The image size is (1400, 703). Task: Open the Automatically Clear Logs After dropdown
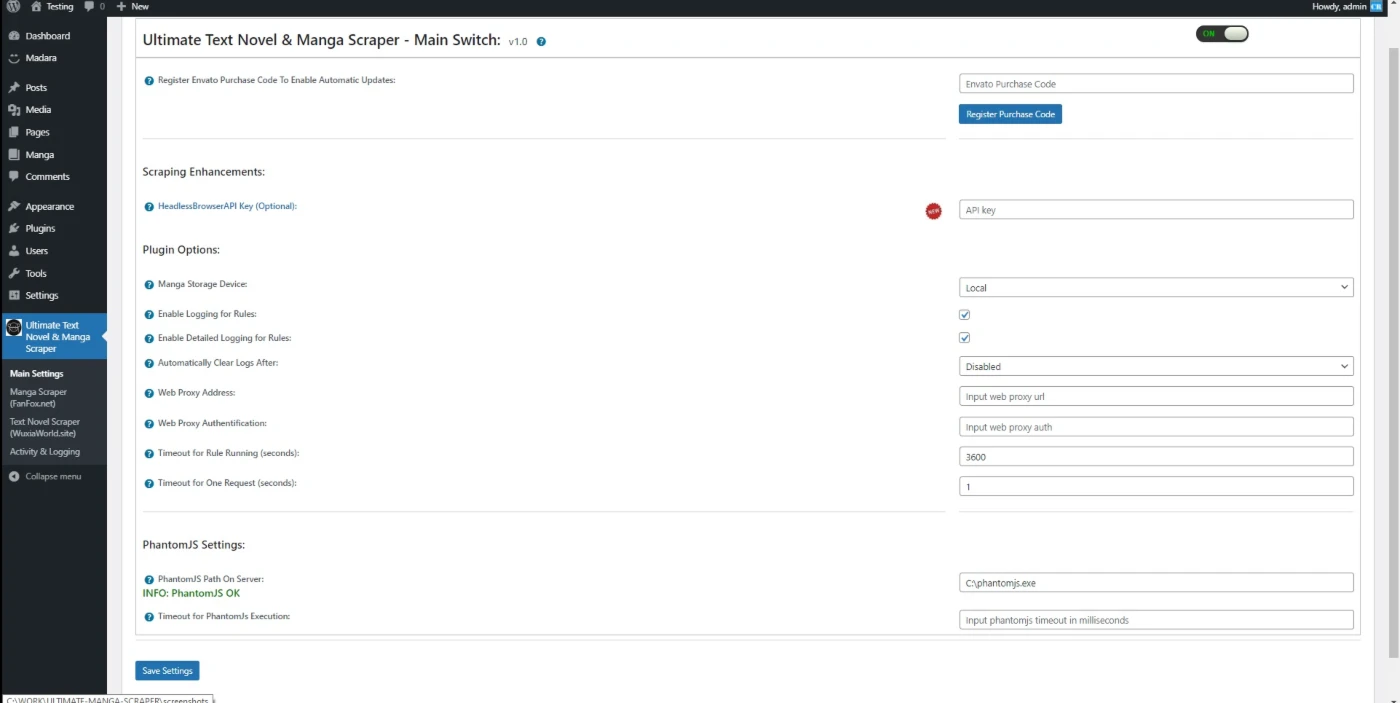tap(1156, 367)
